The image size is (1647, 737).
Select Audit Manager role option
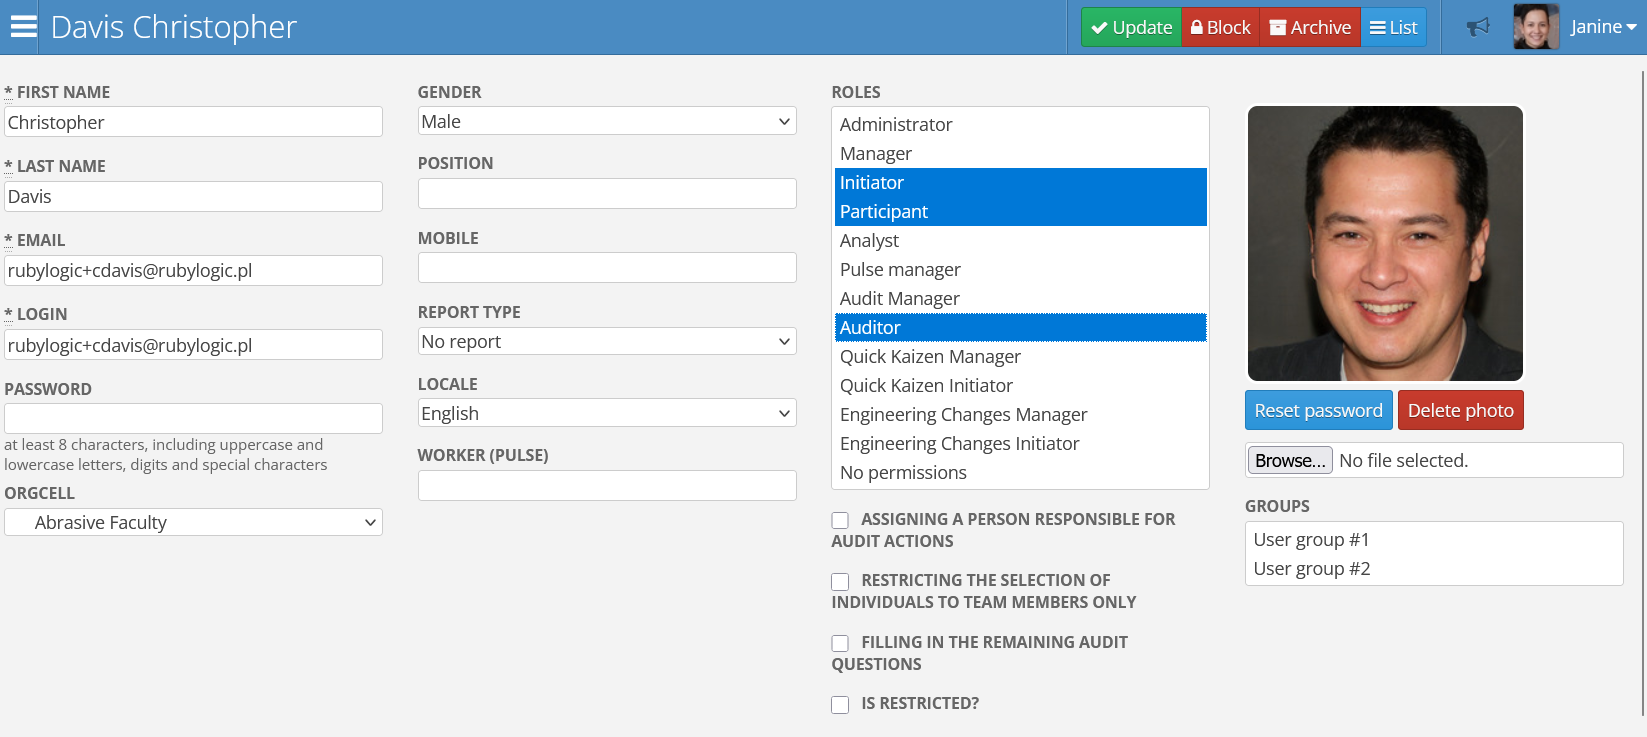(899, 298)
